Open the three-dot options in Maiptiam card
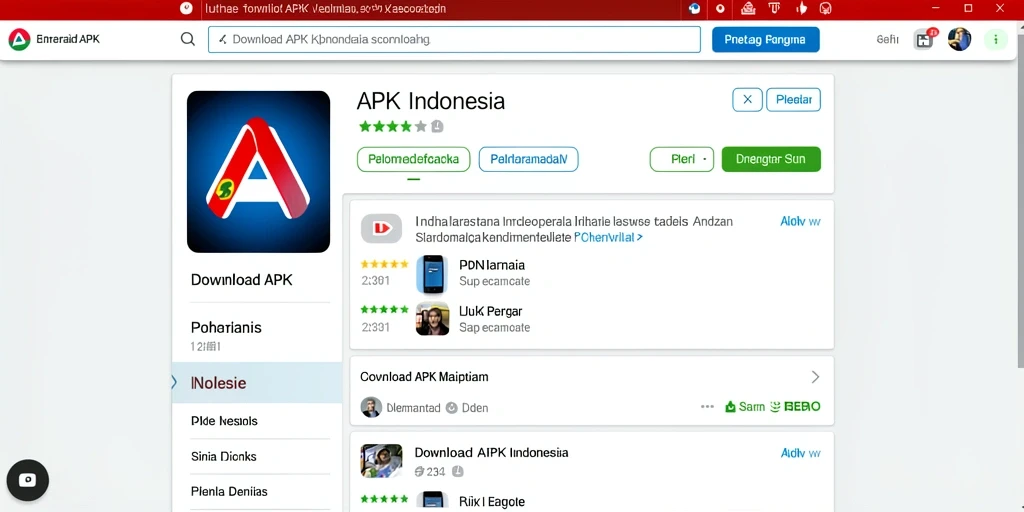The height and width of the screenshot is (512, 1024). pos(707,406)
